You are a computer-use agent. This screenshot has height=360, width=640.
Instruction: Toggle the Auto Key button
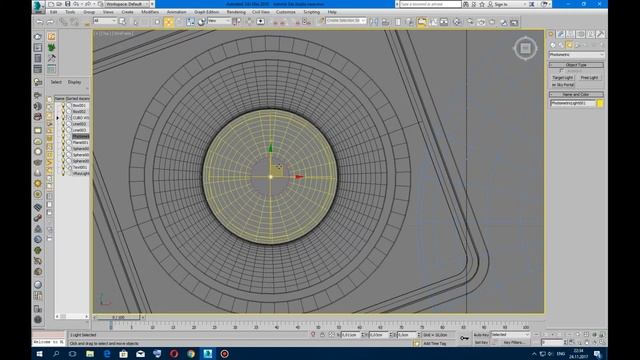tap(482, 335)
